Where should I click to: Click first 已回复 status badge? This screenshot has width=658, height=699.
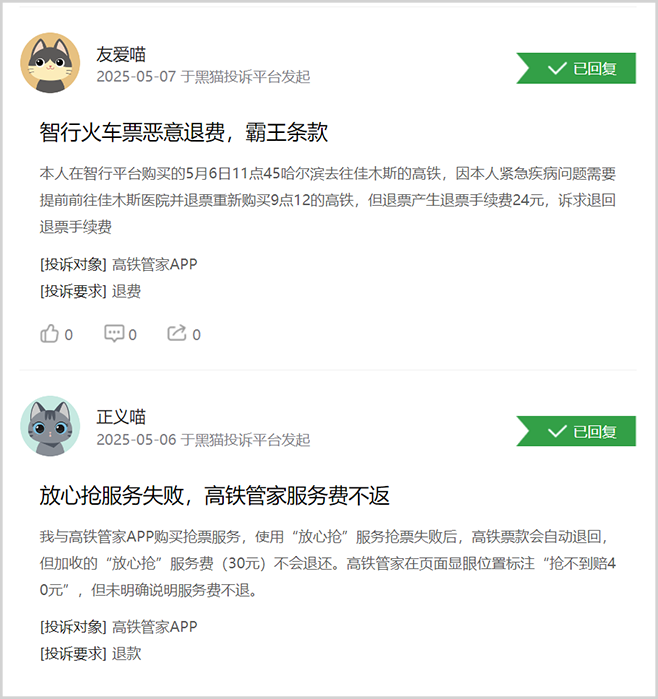(x=576, y=68)
